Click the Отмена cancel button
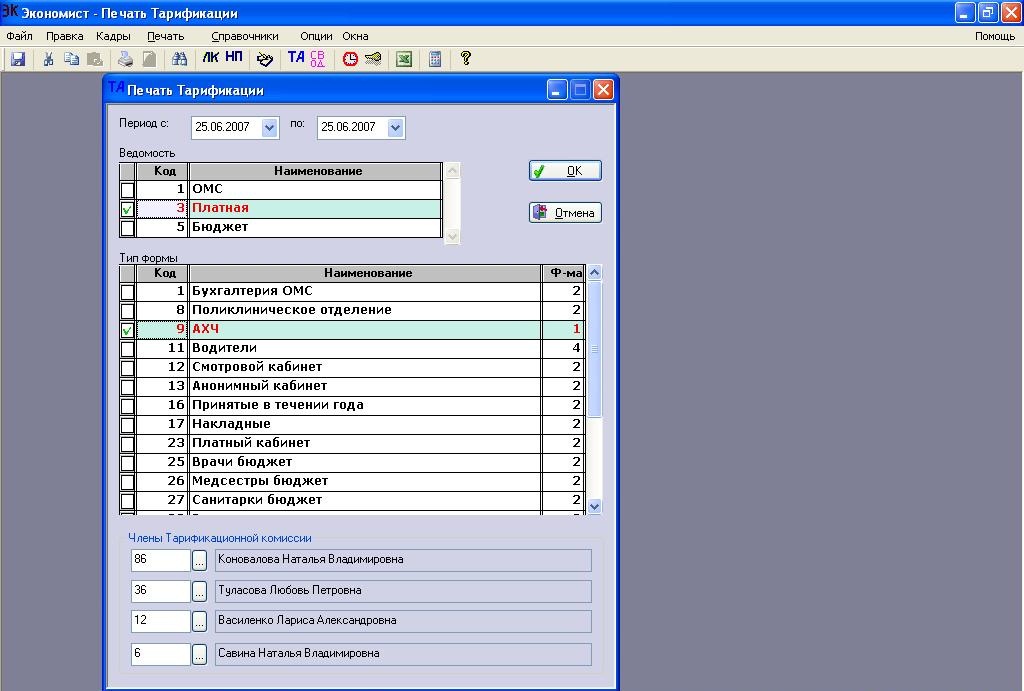Image resolution: width=1024 pixels, height=691 pixels. point(565,213)
